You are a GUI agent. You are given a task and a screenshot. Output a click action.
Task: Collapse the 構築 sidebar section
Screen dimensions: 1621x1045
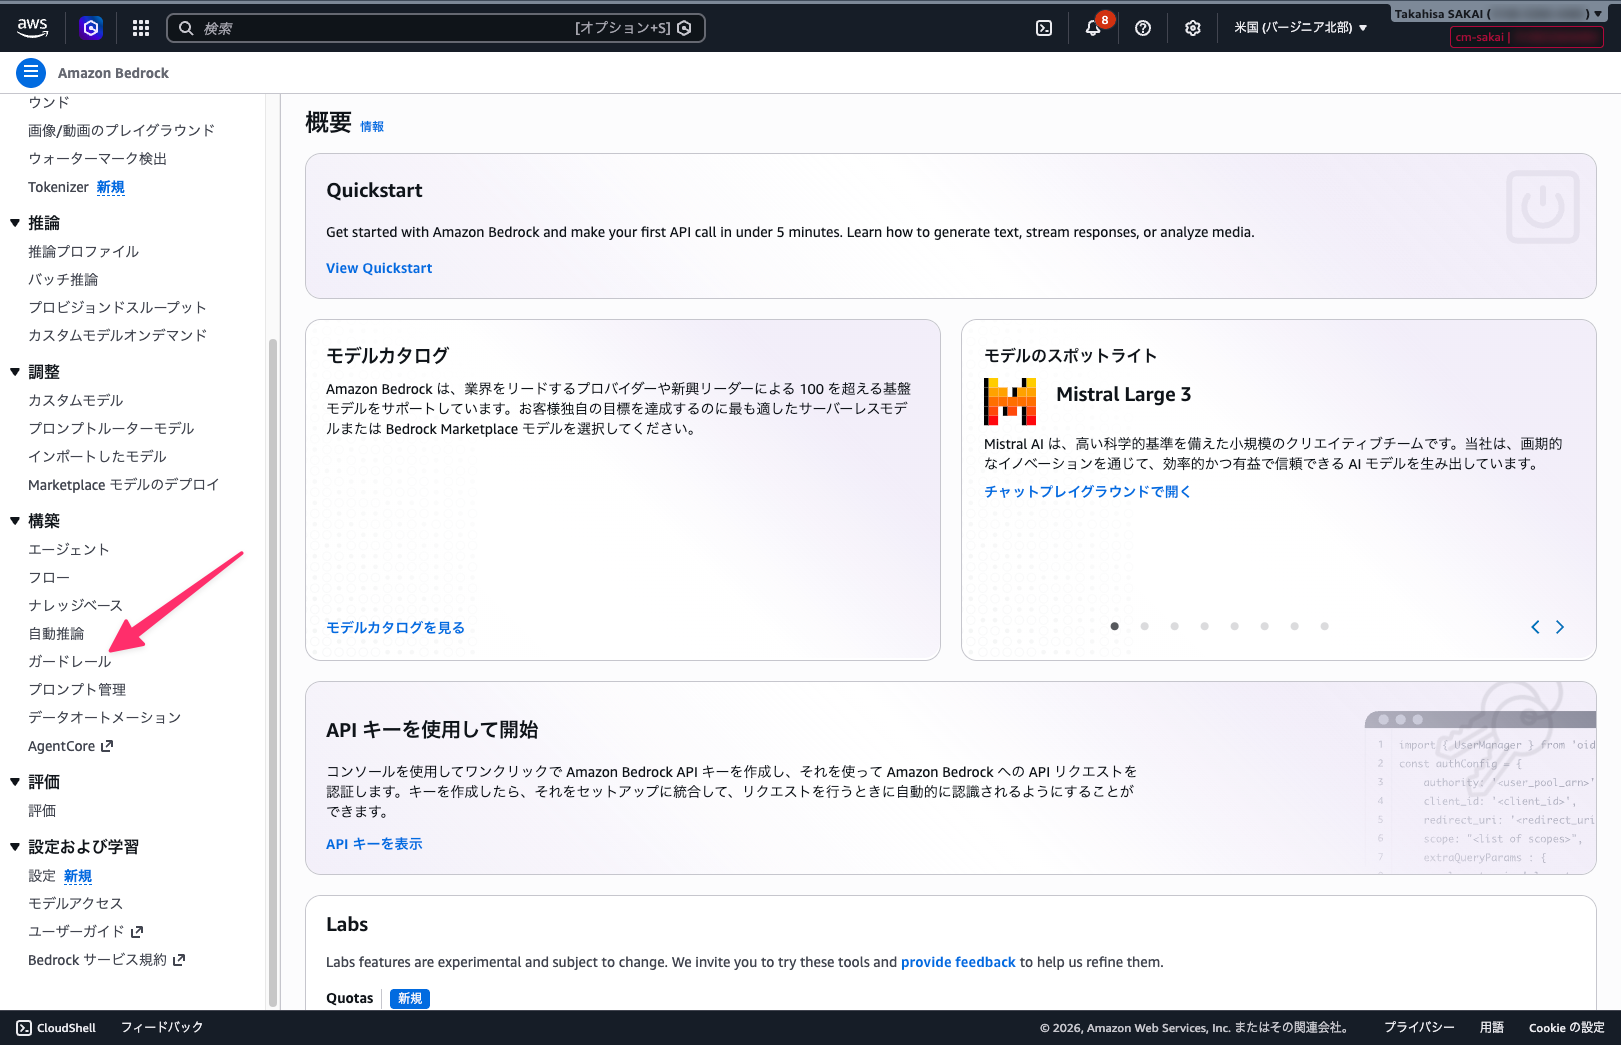pos(15,521)
